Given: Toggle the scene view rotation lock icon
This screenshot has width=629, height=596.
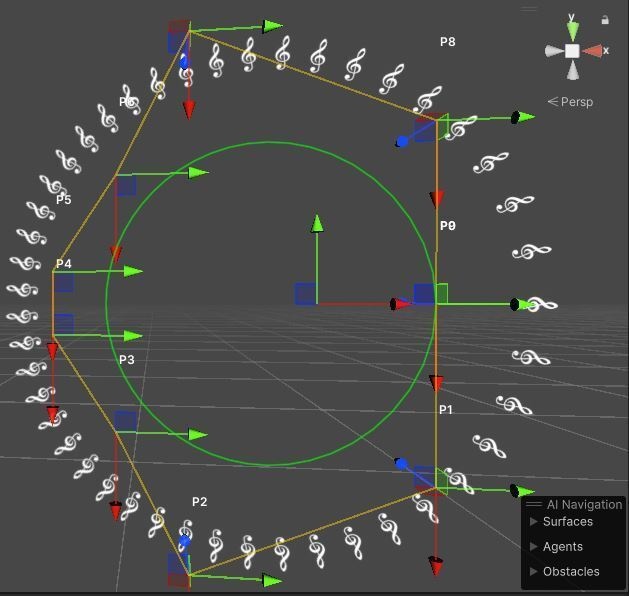Looking at the screenshot, I should click(605, 20).
